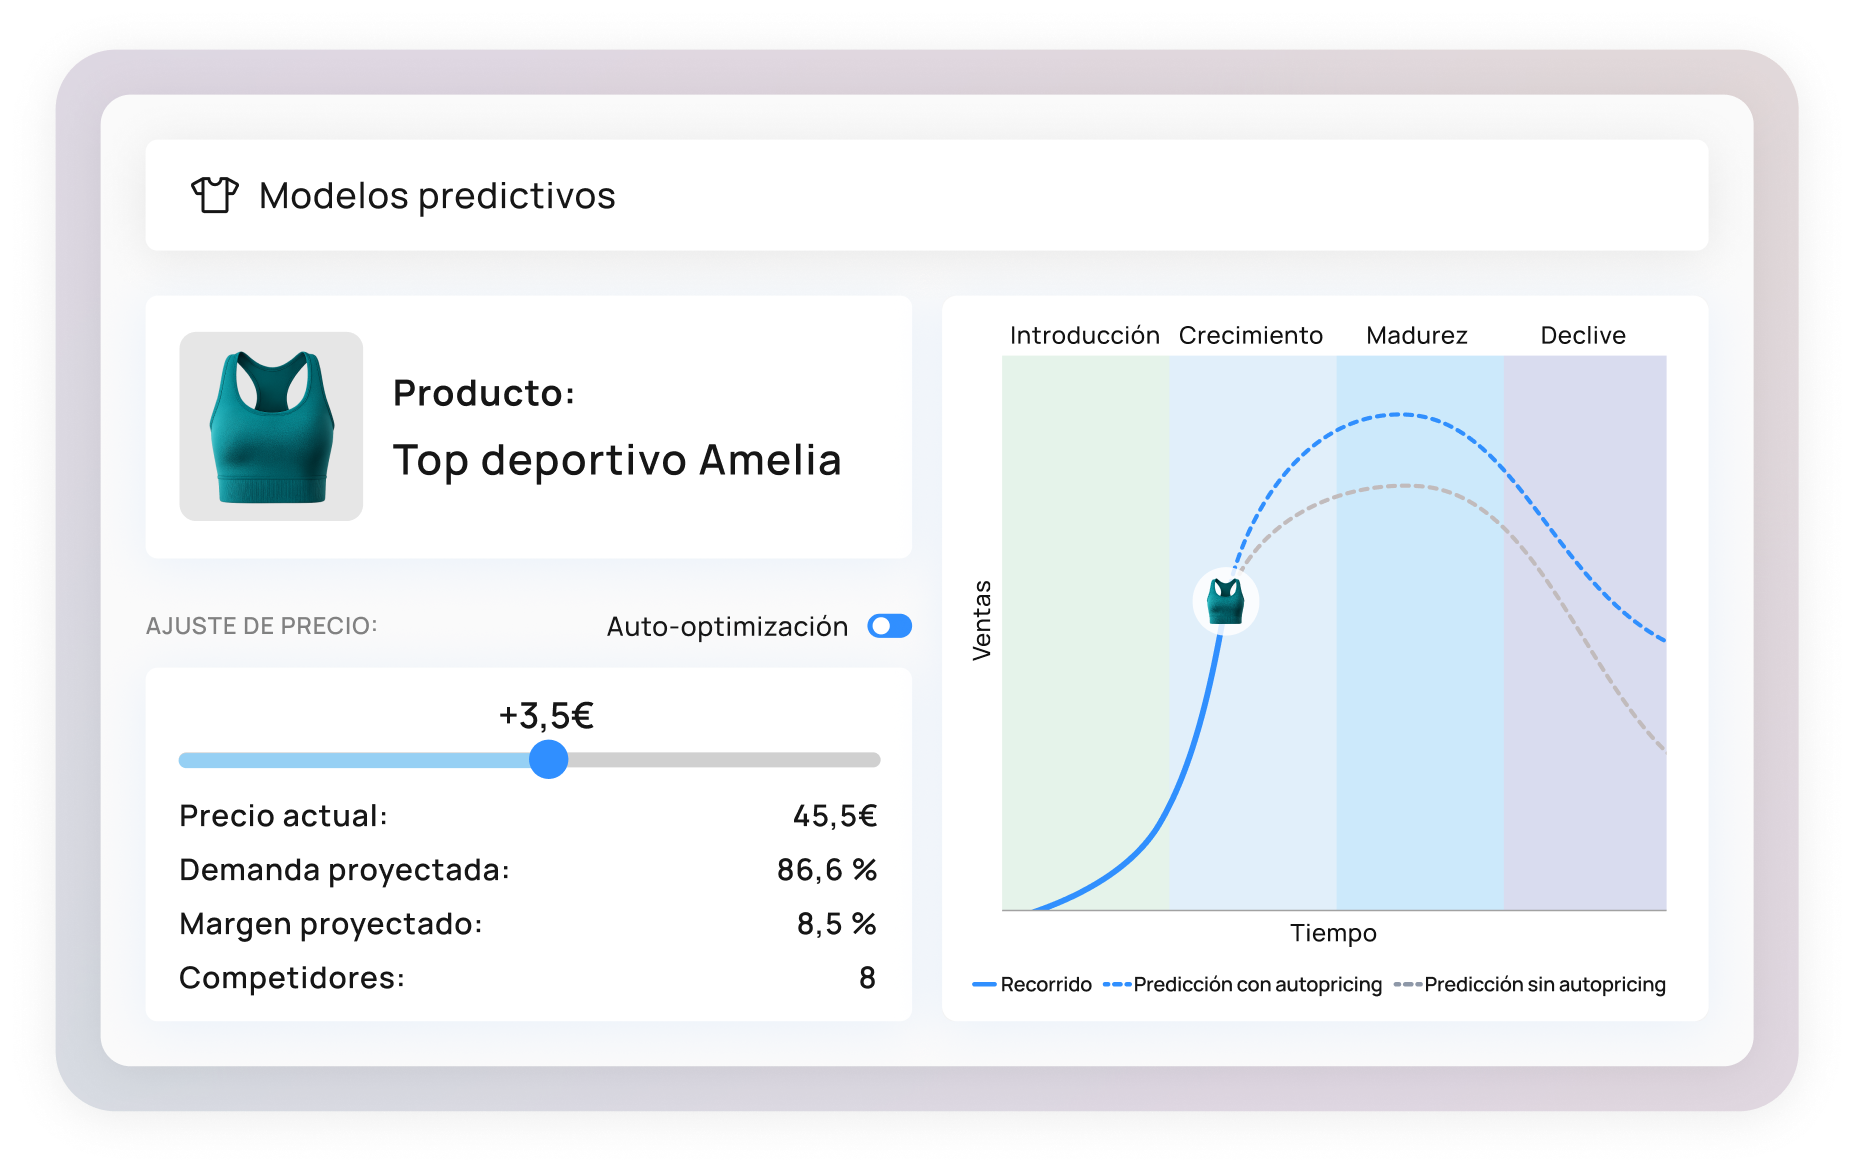The image size is (1855, 1173).
Task: Select the Crecimiento phase label
Action: pos(1250,335)
